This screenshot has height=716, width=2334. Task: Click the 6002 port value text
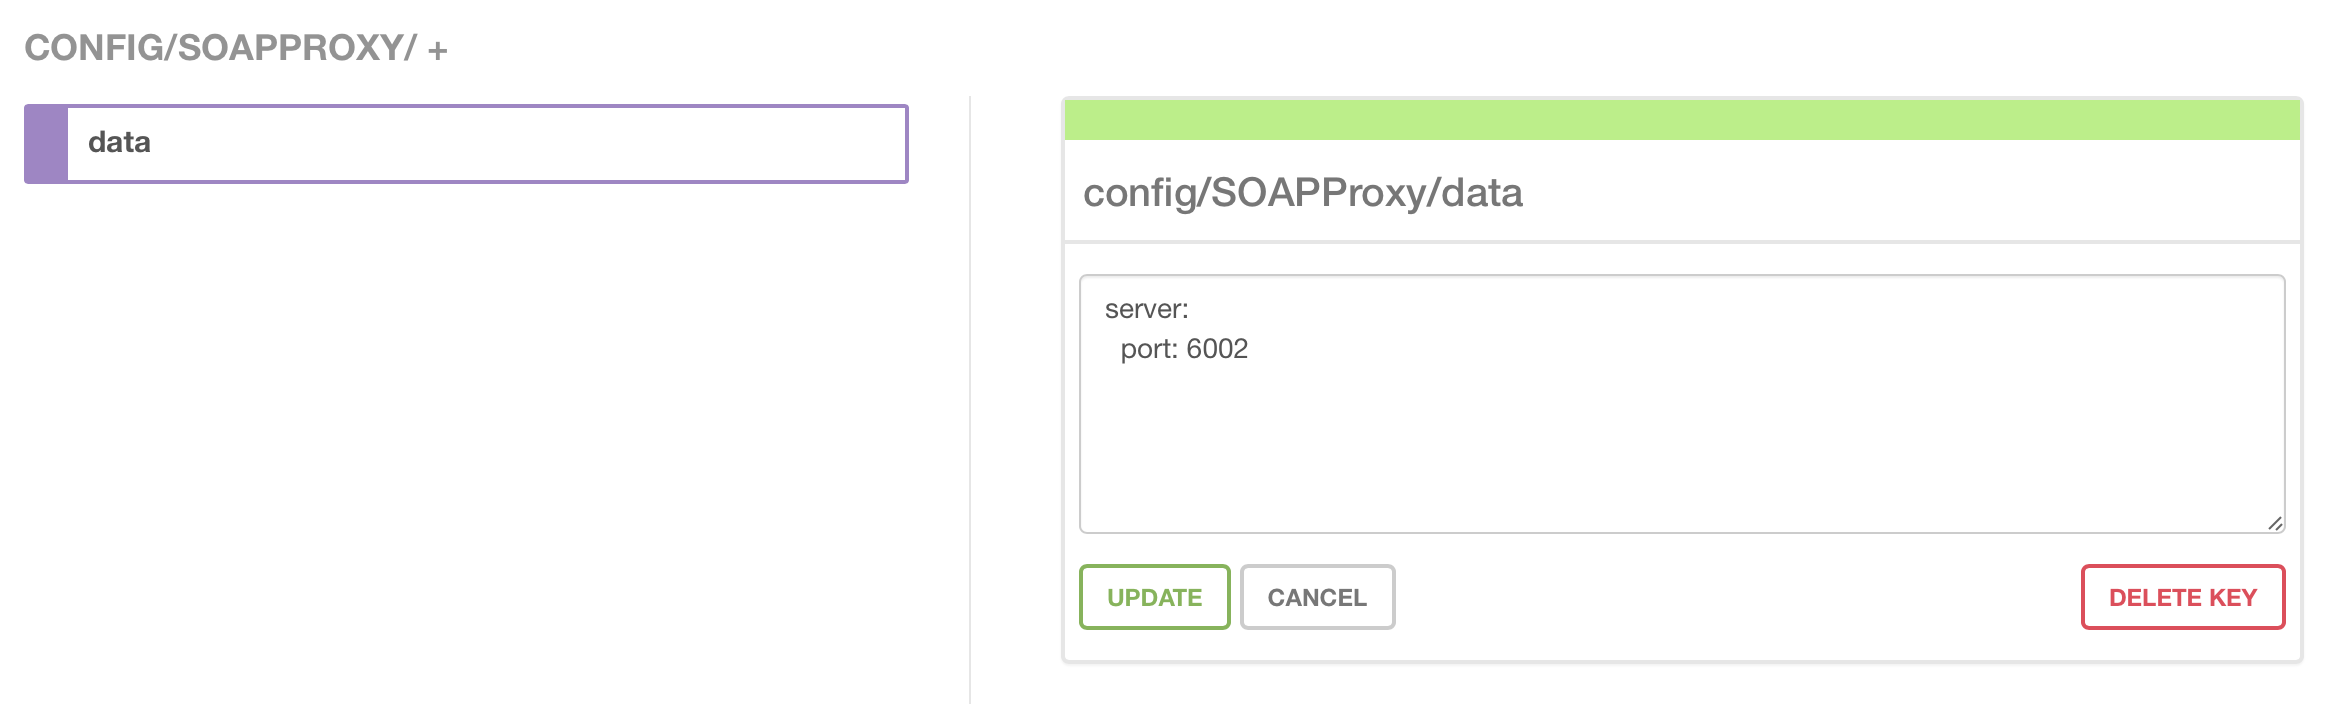(1217, 349)
